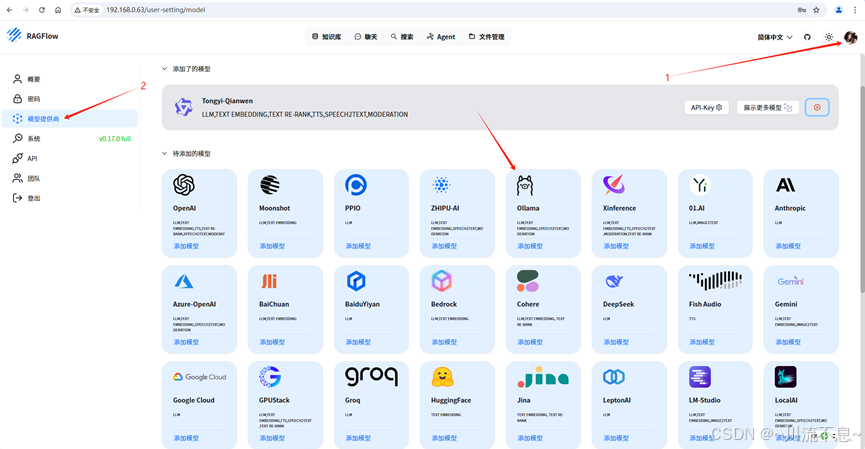Image resolution: width=865 pixels, height=449 pixels.
Task: Open the 简体中文 language dropdown
Action: coord(775,37)
